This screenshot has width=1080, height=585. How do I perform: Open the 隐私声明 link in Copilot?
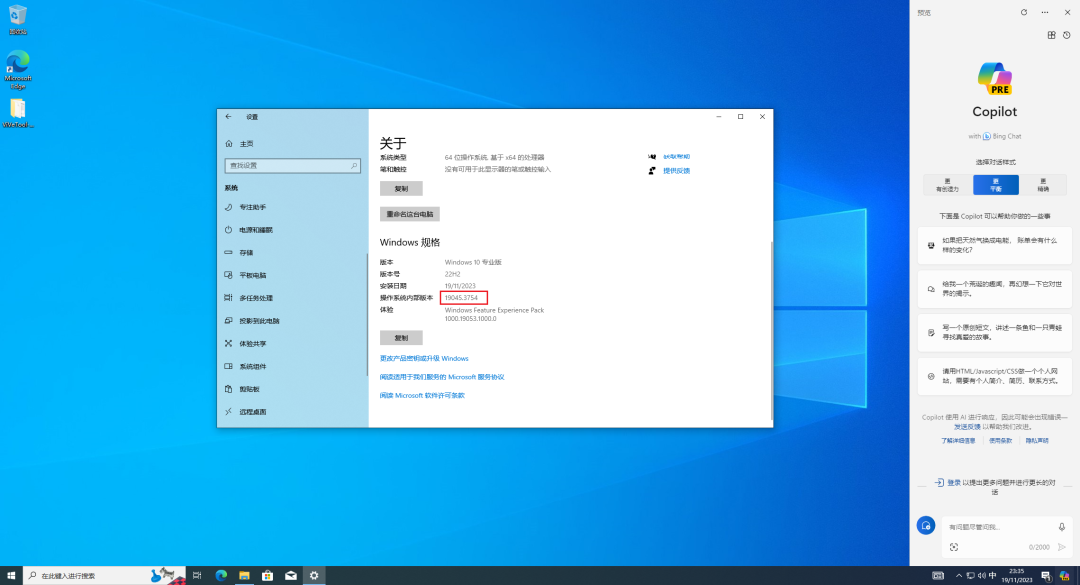pyautogui.click(x=1037, y=441)
